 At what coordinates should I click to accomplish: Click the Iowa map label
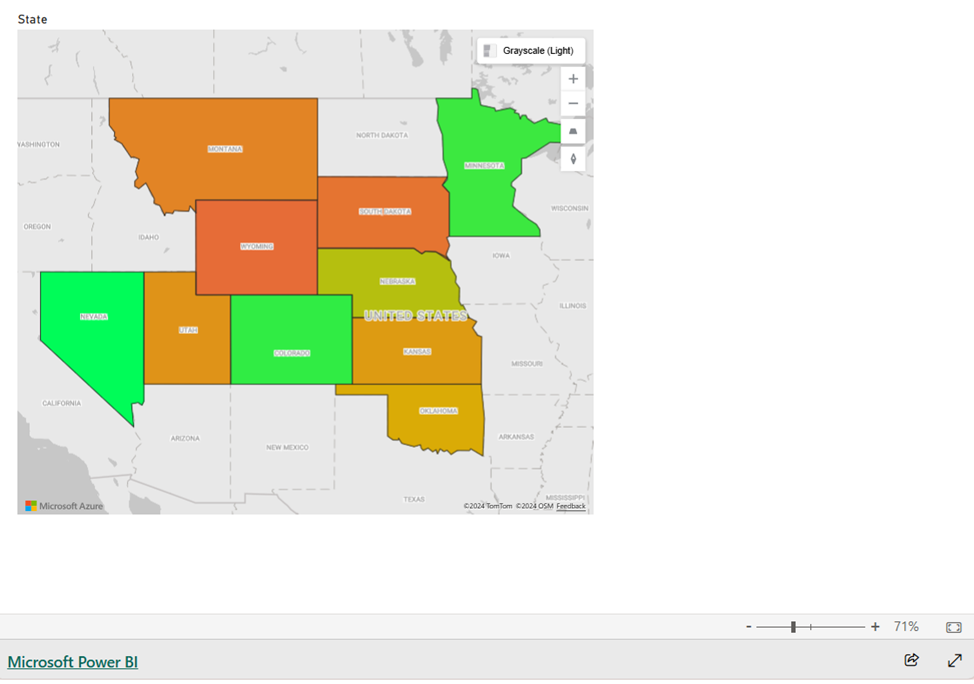[x=501, y=255]
